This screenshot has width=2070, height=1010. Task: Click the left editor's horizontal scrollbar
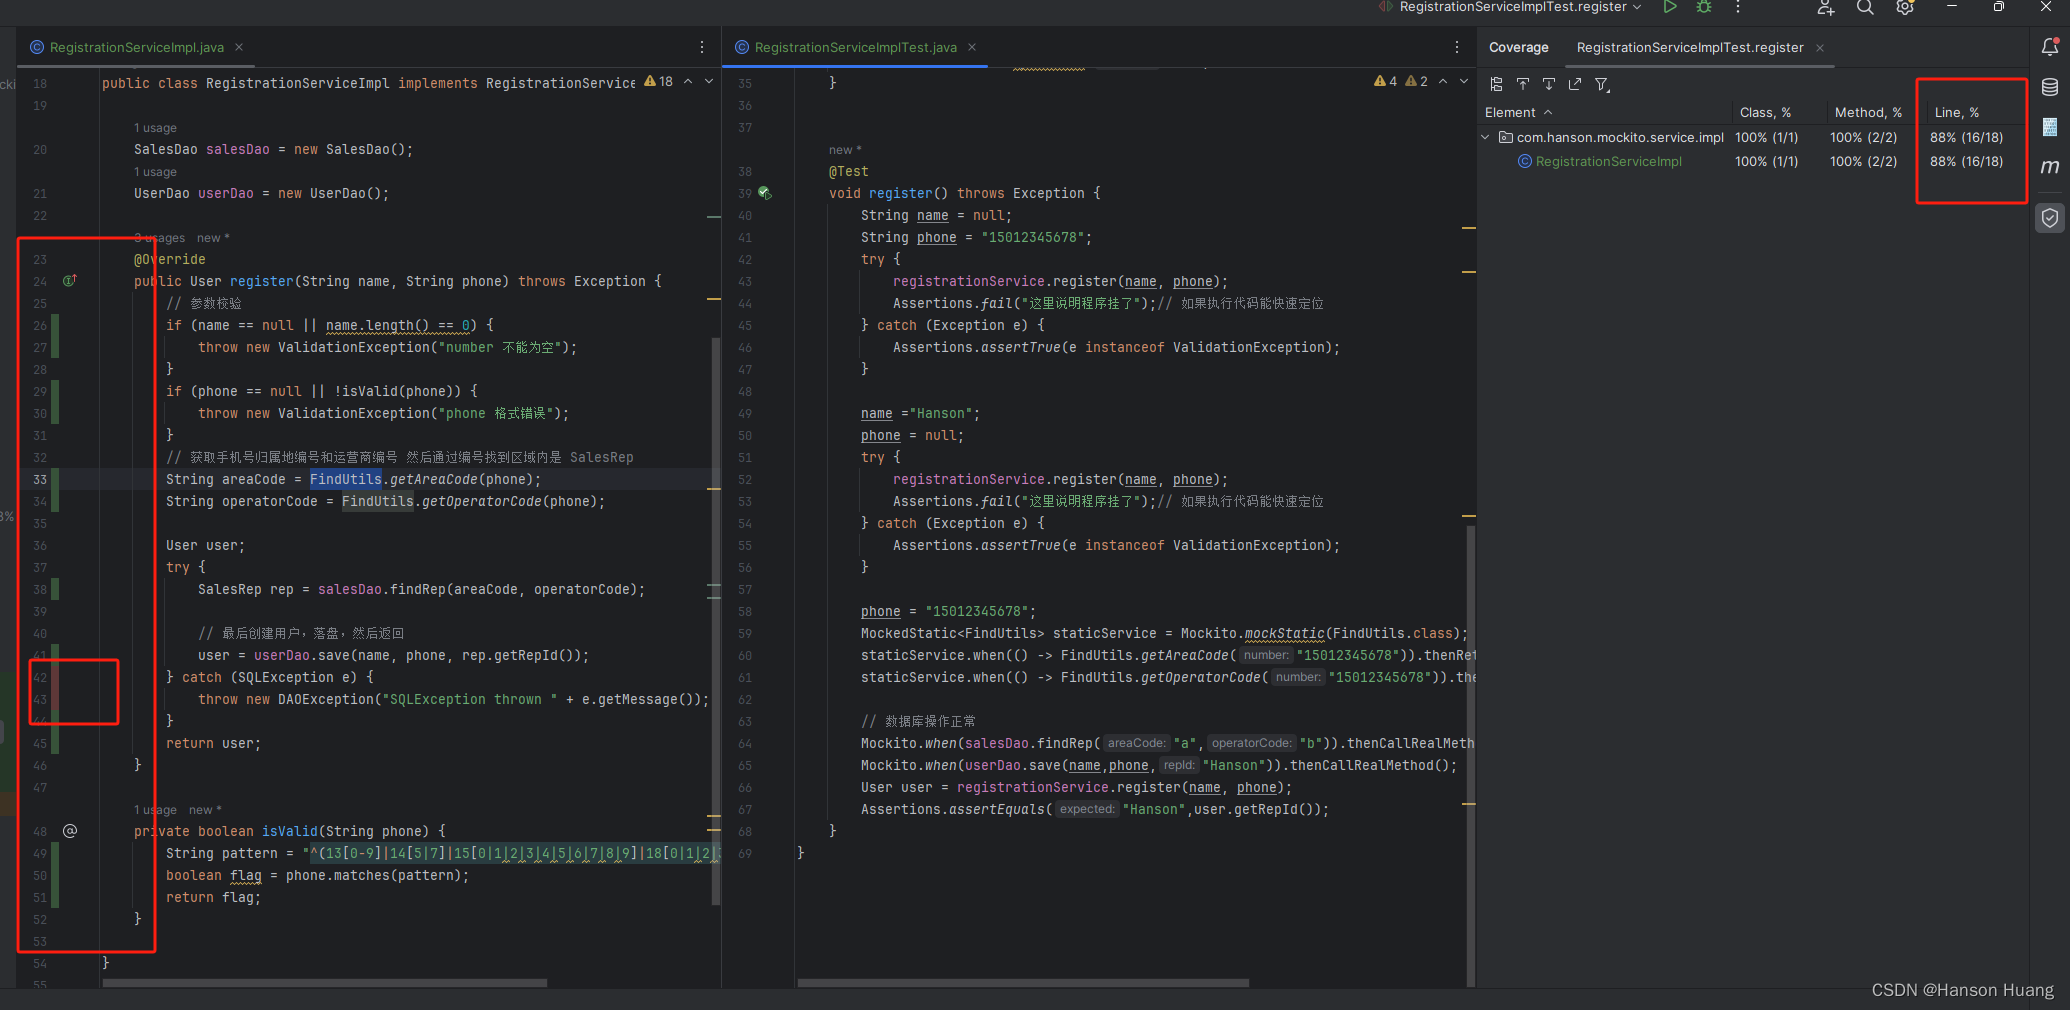(x=324, y=983)
